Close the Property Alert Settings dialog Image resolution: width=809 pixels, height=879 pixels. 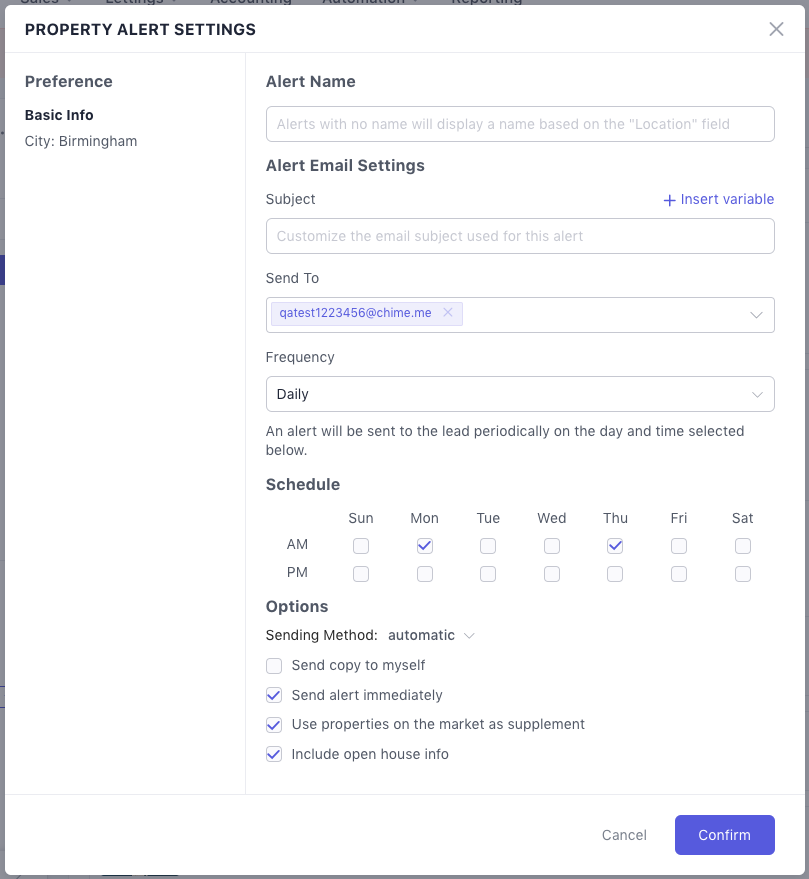[776, 29]
